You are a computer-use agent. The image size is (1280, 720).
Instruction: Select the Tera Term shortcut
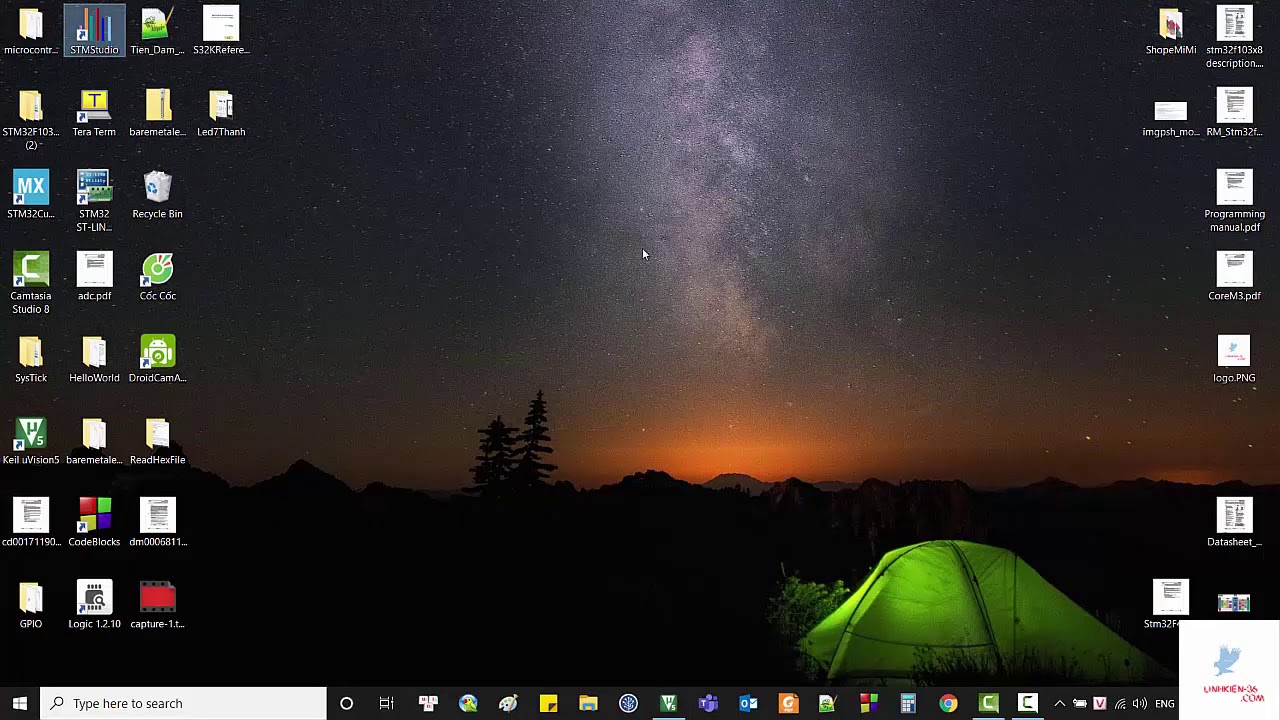click(x=94, y=113)
